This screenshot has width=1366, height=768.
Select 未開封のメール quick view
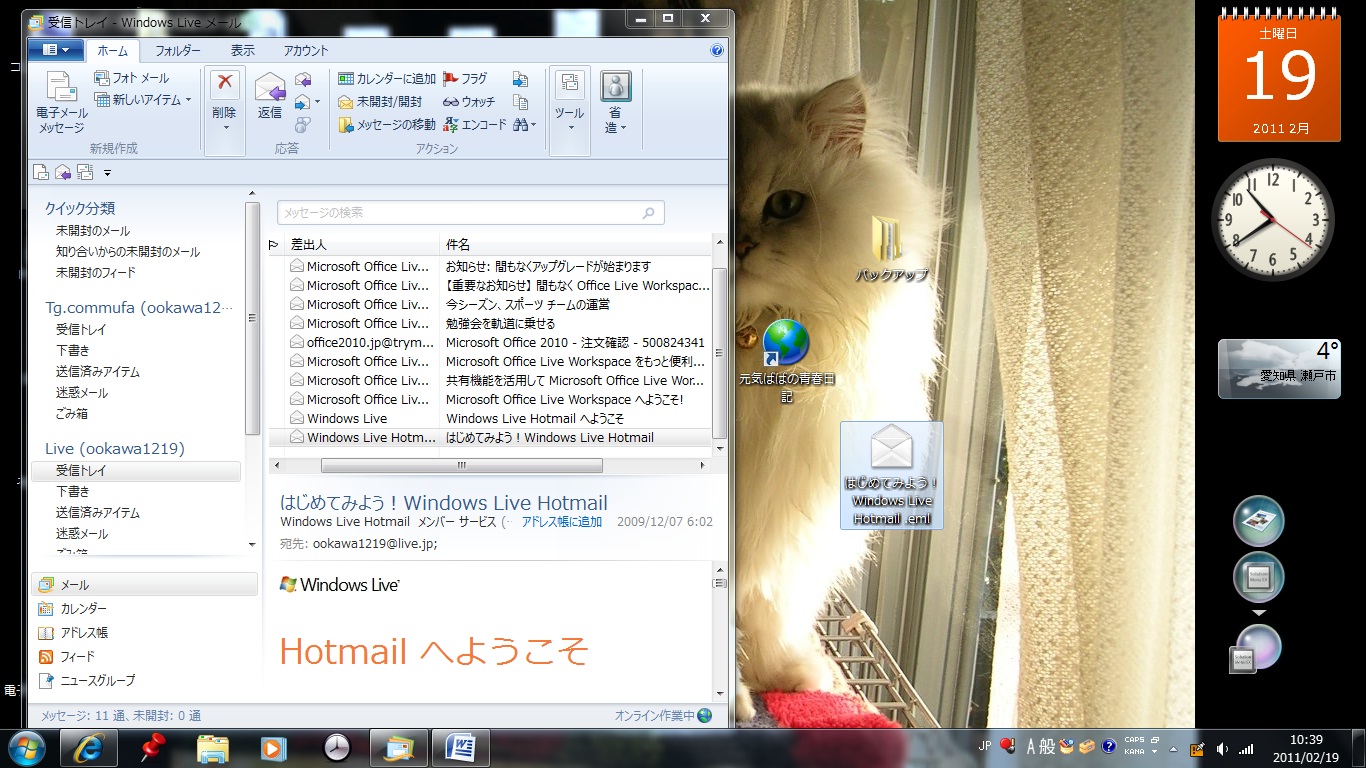(93, 231)
